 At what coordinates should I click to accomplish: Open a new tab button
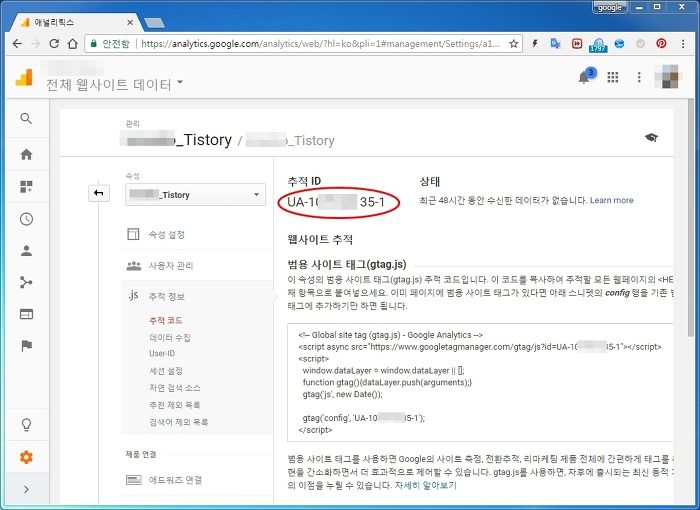[154, 23]
